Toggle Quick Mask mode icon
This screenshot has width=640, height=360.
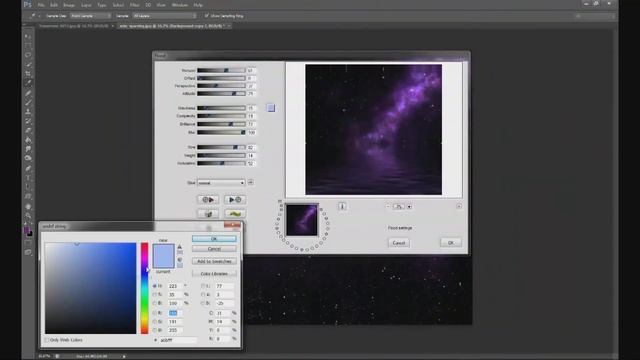[x=28, y=244]
